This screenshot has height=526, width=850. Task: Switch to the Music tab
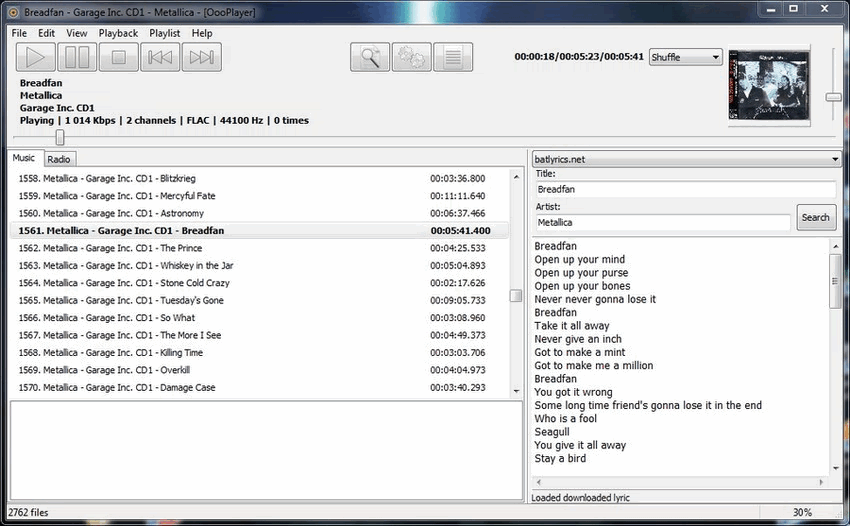pos(24,158)
